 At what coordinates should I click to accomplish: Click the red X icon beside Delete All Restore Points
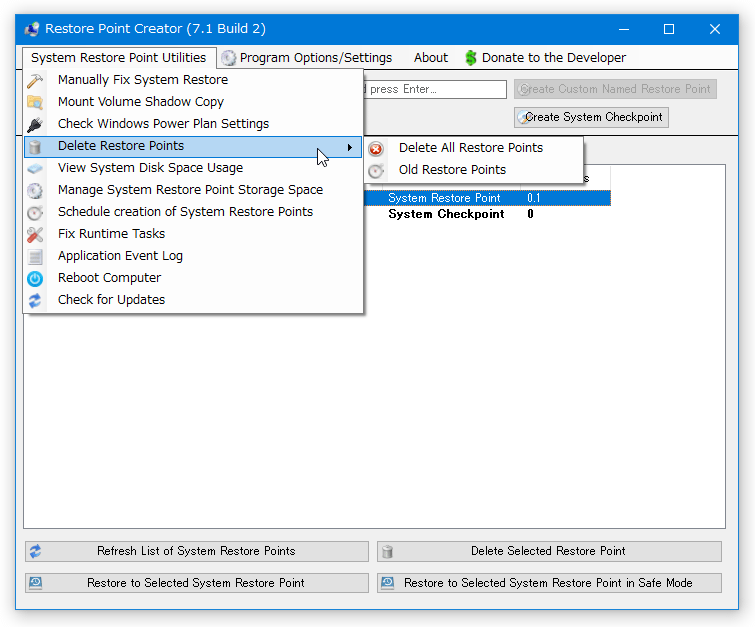(376, 149)
